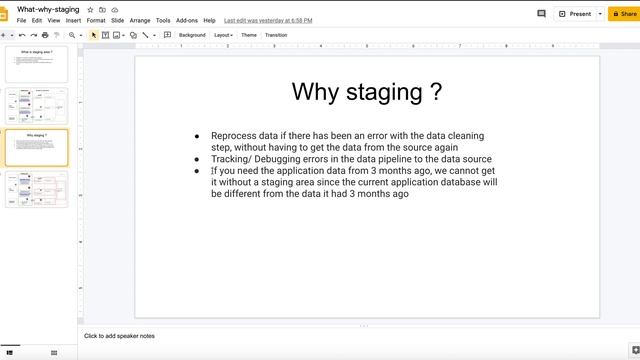
Task: Click the 'Reprocess data if there has' bullet
Action: click(347, 141)
